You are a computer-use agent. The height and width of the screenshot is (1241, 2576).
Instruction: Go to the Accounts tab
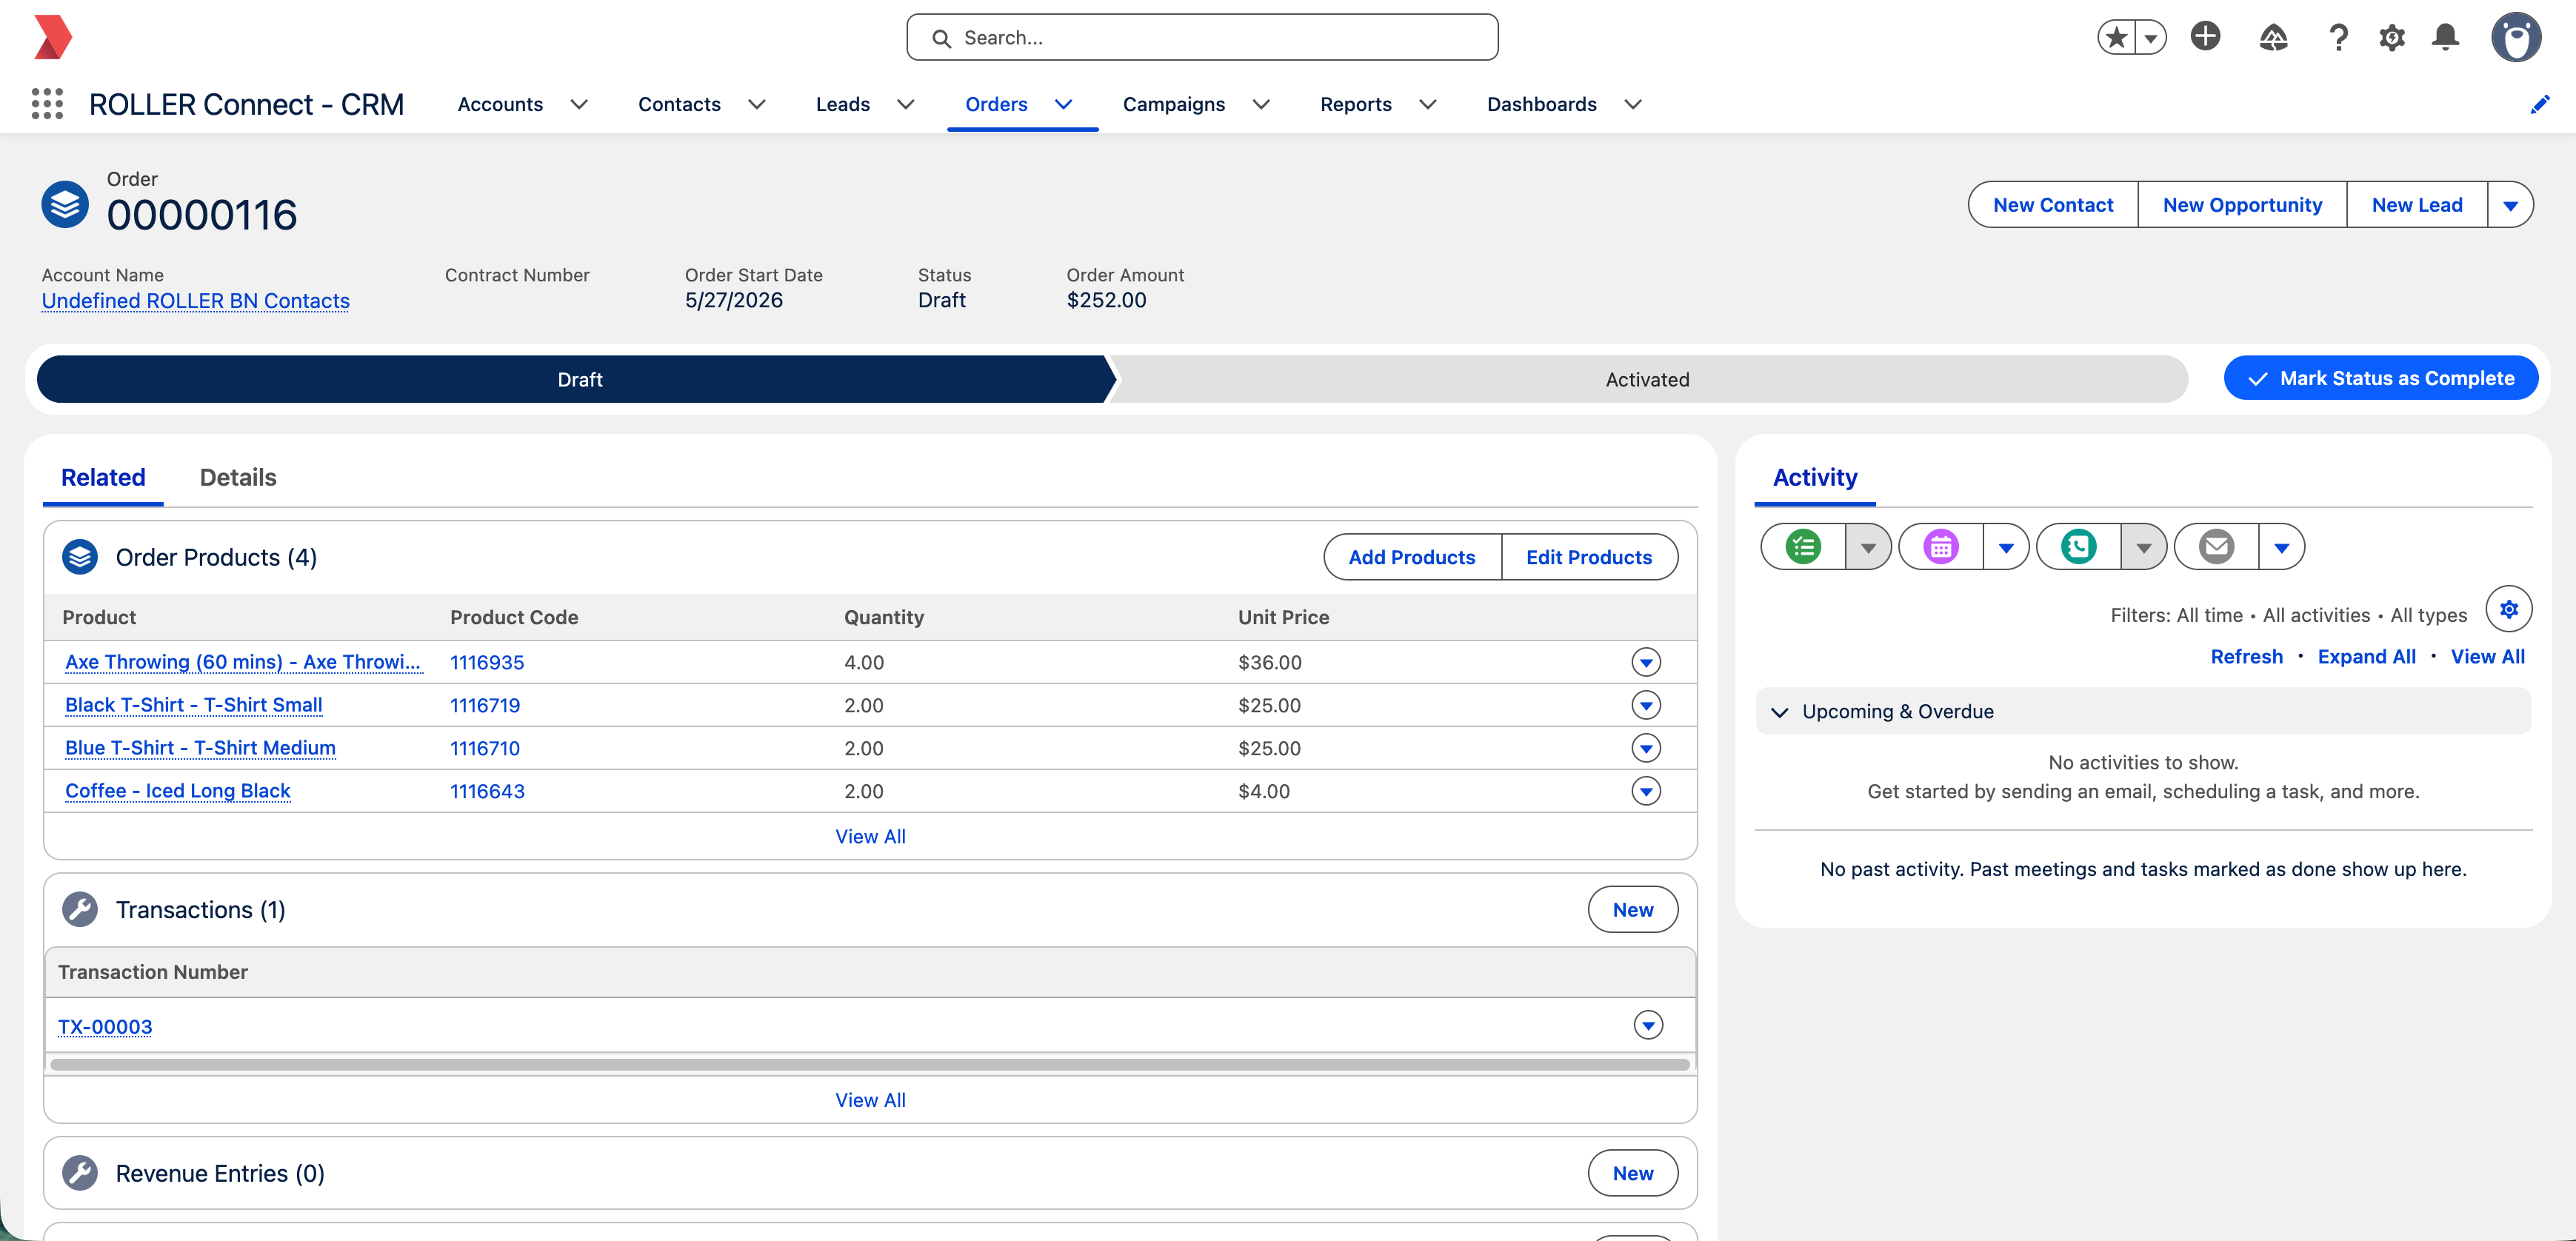pyautogui.click(x=500, y=104)
